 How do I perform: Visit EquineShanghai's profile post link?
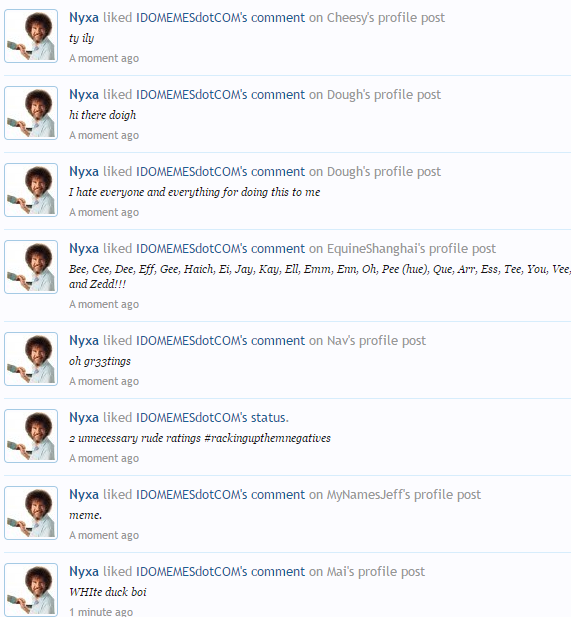click(411, 249)
